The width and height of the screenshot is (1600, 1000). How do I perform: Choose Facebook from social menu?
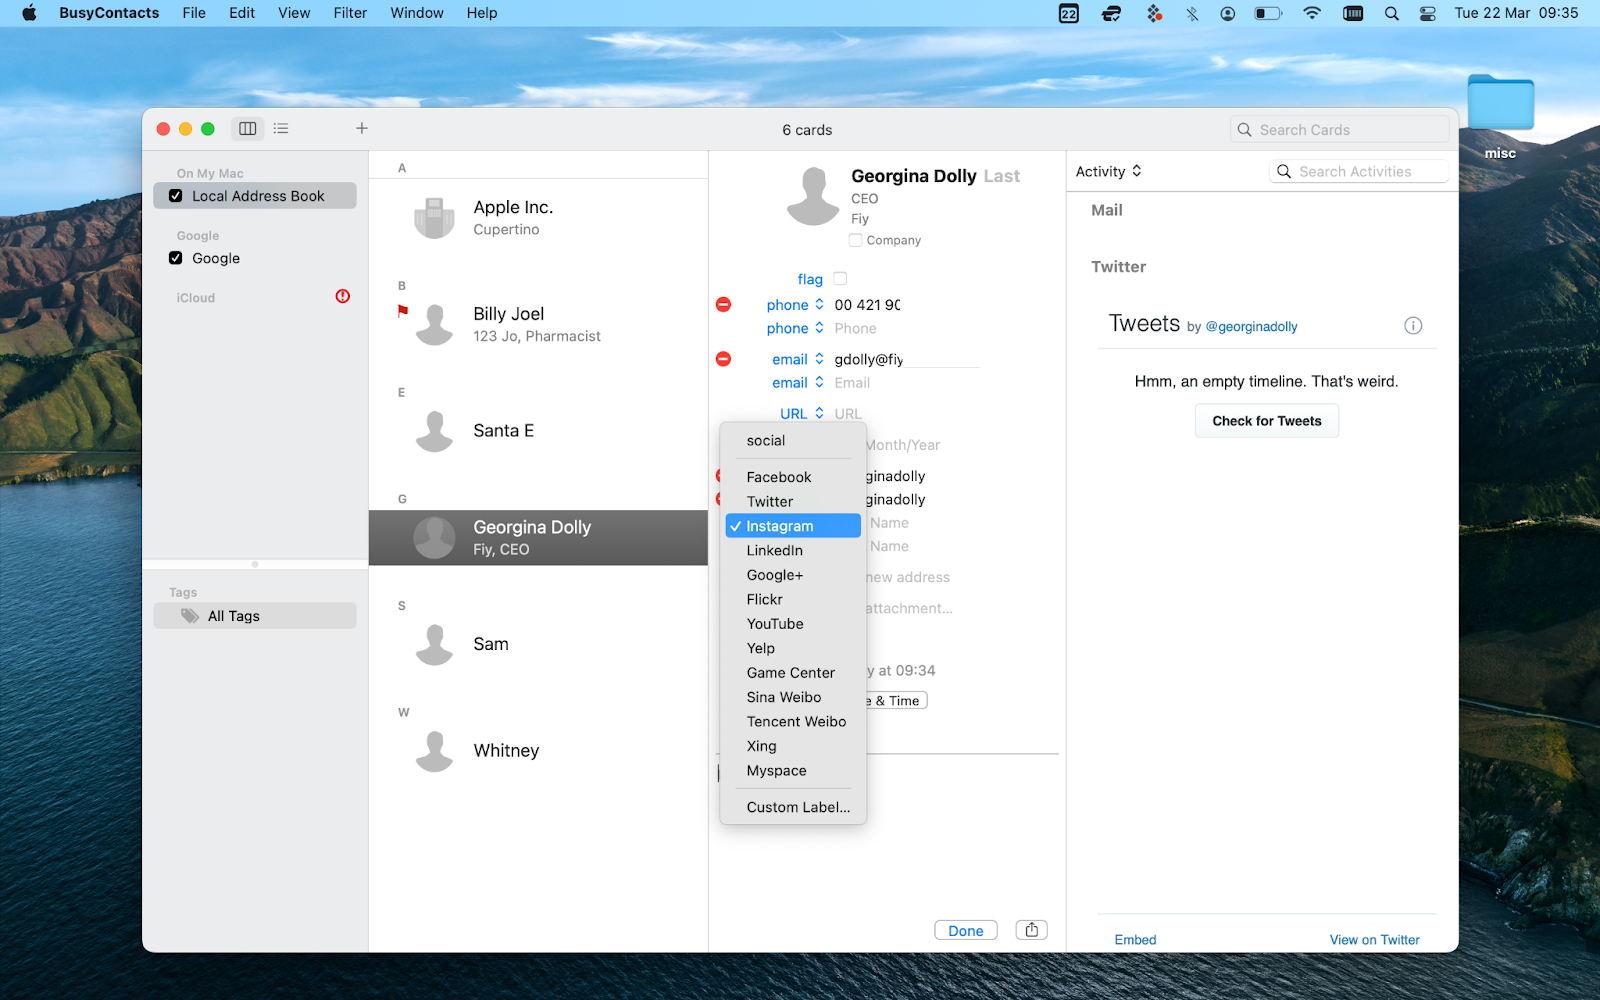point(793,477)
